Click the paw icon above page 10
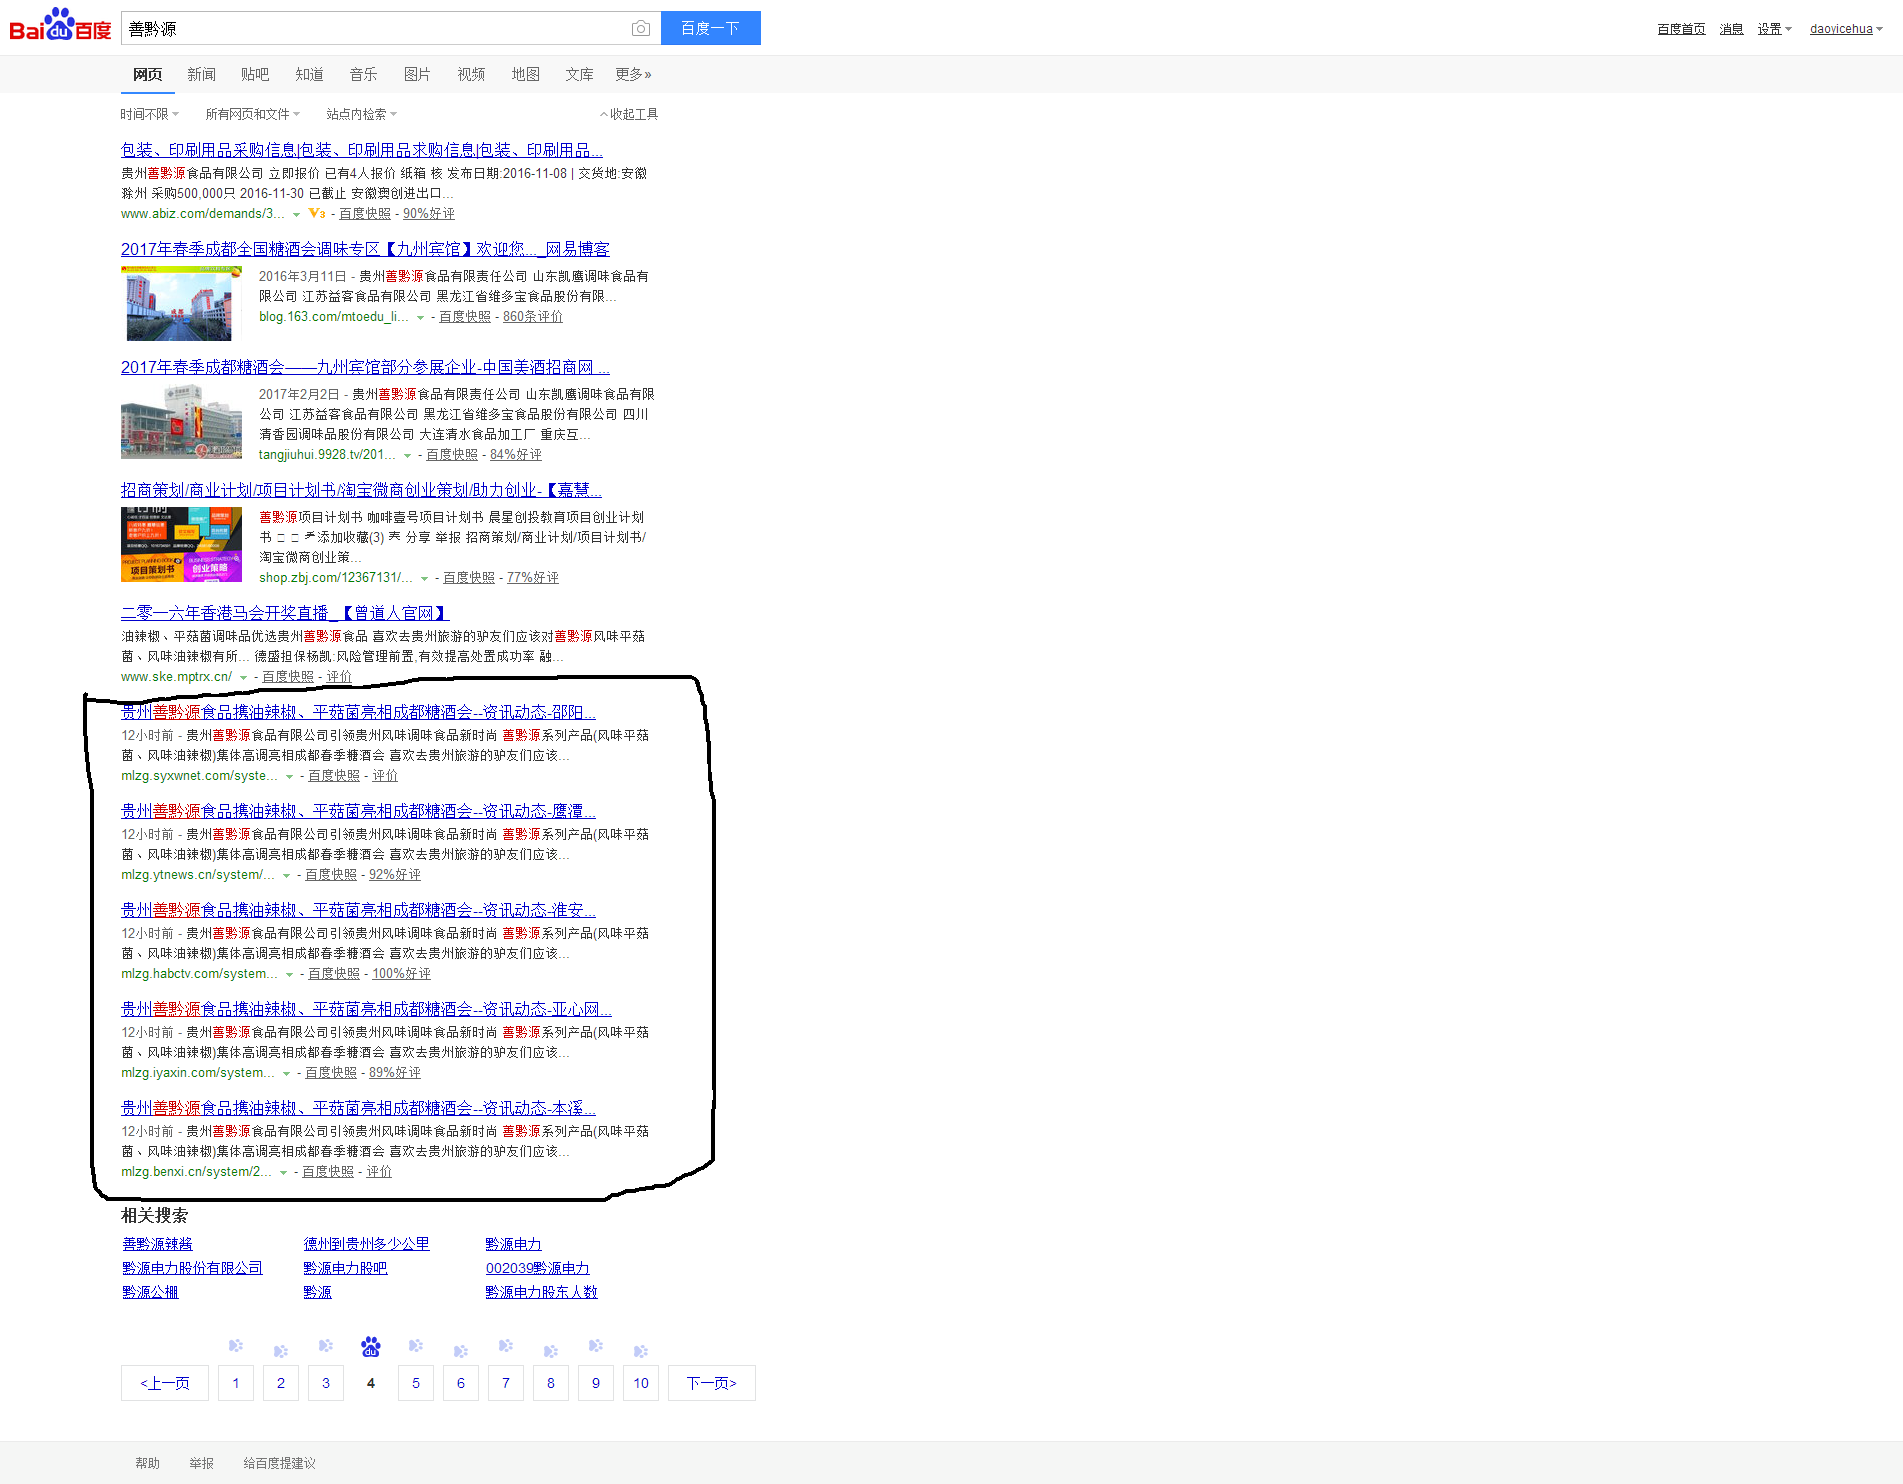Screen dimensions: 1903x1484 pos(641,1351)
